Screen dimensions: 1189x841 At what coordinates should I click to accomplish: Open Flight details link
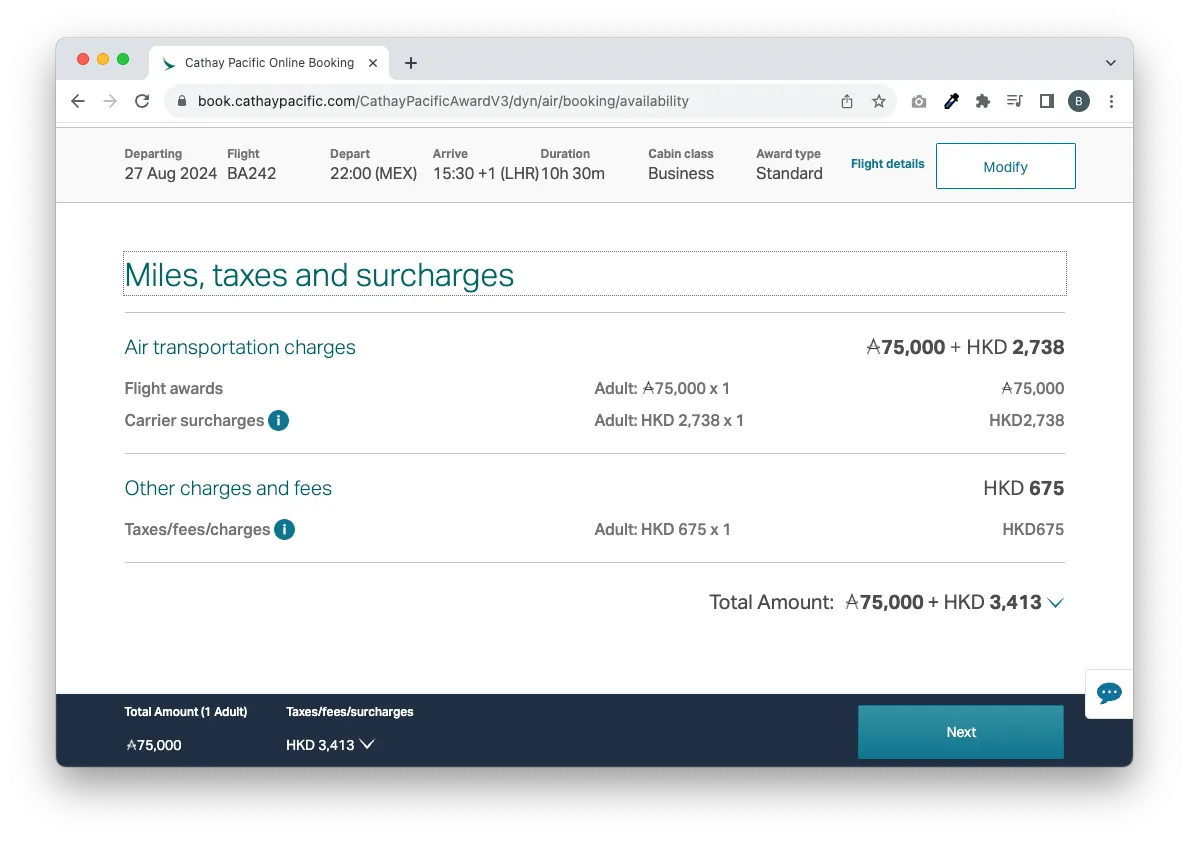(887, 164)
